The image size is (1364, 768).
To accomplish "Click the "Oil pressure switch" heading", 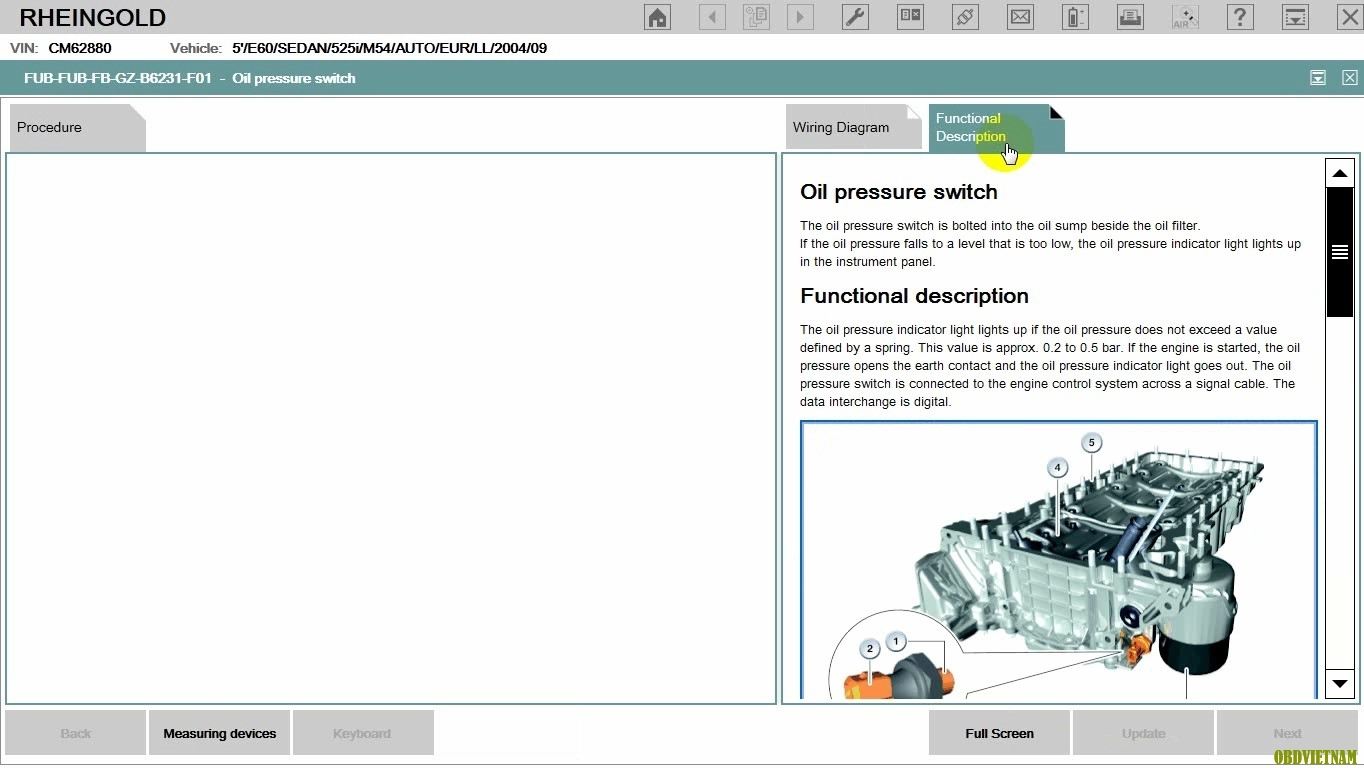I will tap(899, 192).
